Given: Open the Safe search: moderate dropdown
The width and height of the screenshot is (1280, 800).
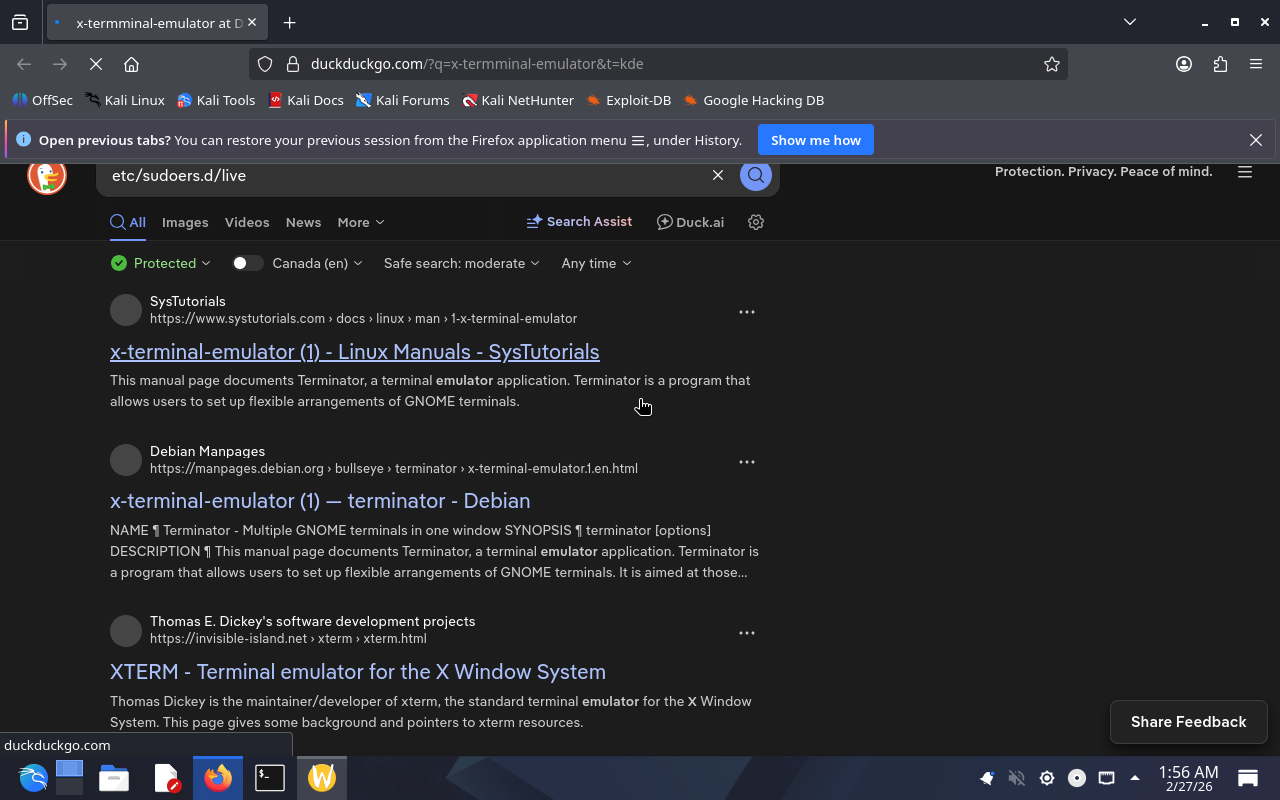Looking at the screenshot, I should pos(461,263).
